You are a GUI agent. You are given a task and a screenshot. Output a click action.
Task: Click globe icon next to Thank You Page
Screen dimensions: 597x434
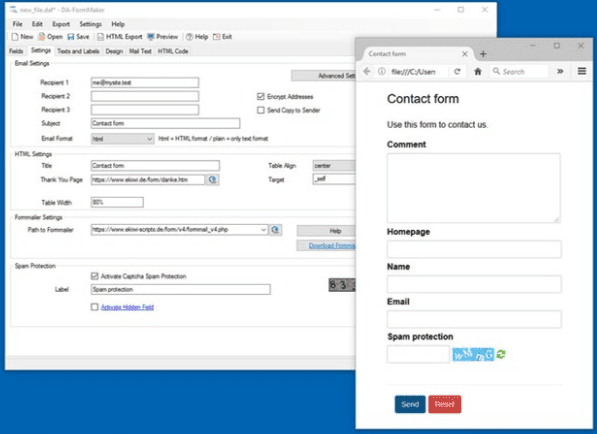coord(212,180)
